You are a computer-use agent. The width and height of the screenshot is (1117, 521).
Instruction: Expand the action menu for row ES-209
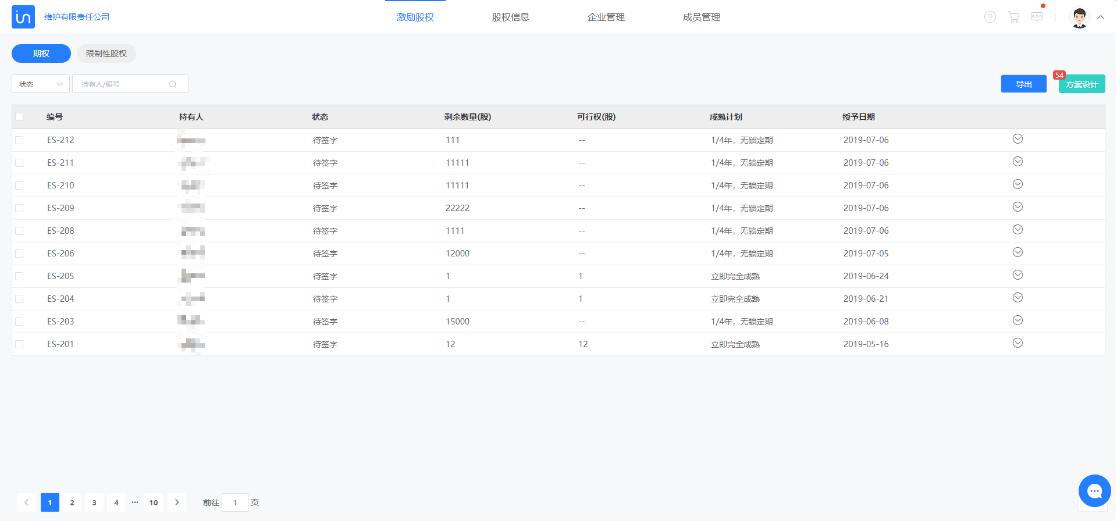point(1018,207)
